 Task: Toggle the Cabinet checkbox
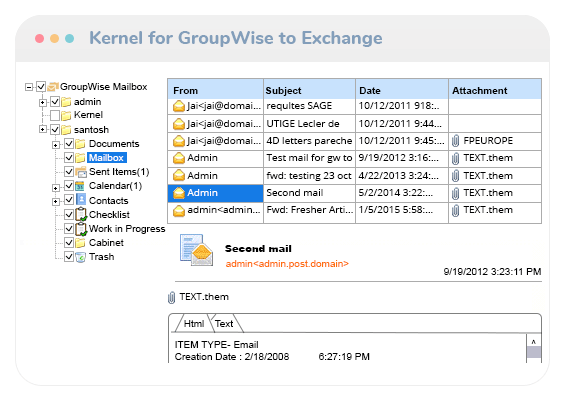click(x=69, y=242)
